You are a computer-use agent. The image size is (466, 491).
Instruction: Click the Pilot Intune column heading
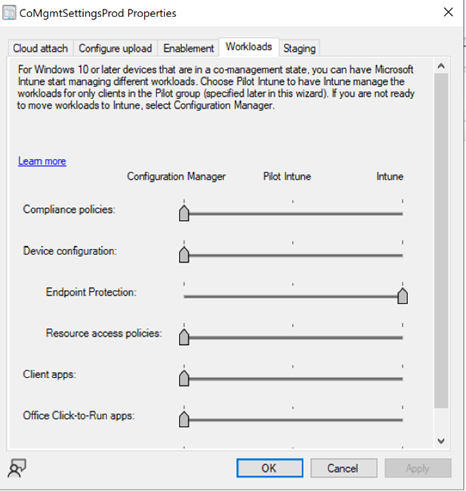[287, 176]
